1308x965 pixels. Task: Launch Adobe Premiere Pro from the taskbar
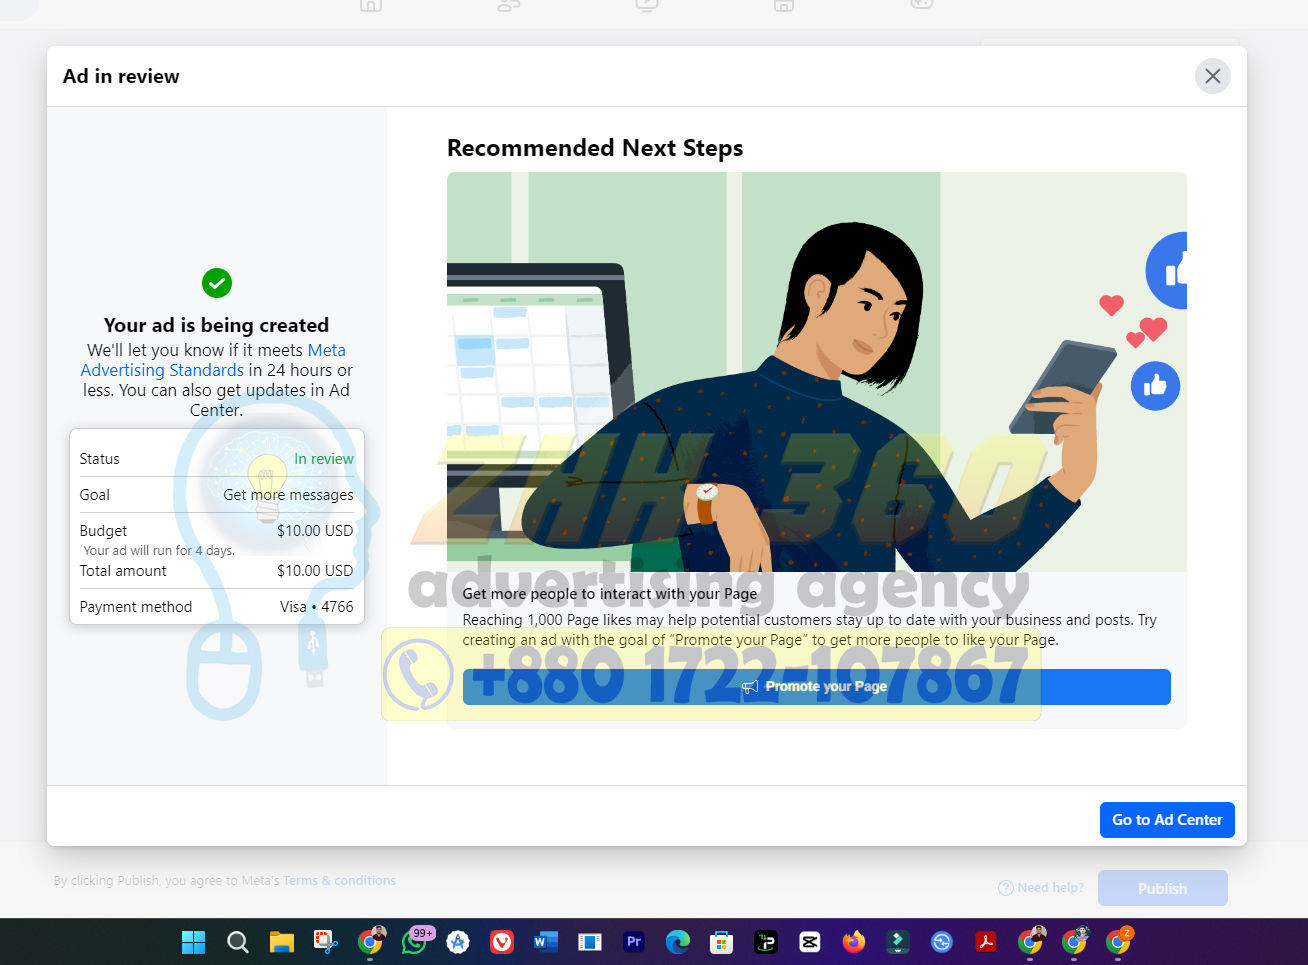(634, 942)
